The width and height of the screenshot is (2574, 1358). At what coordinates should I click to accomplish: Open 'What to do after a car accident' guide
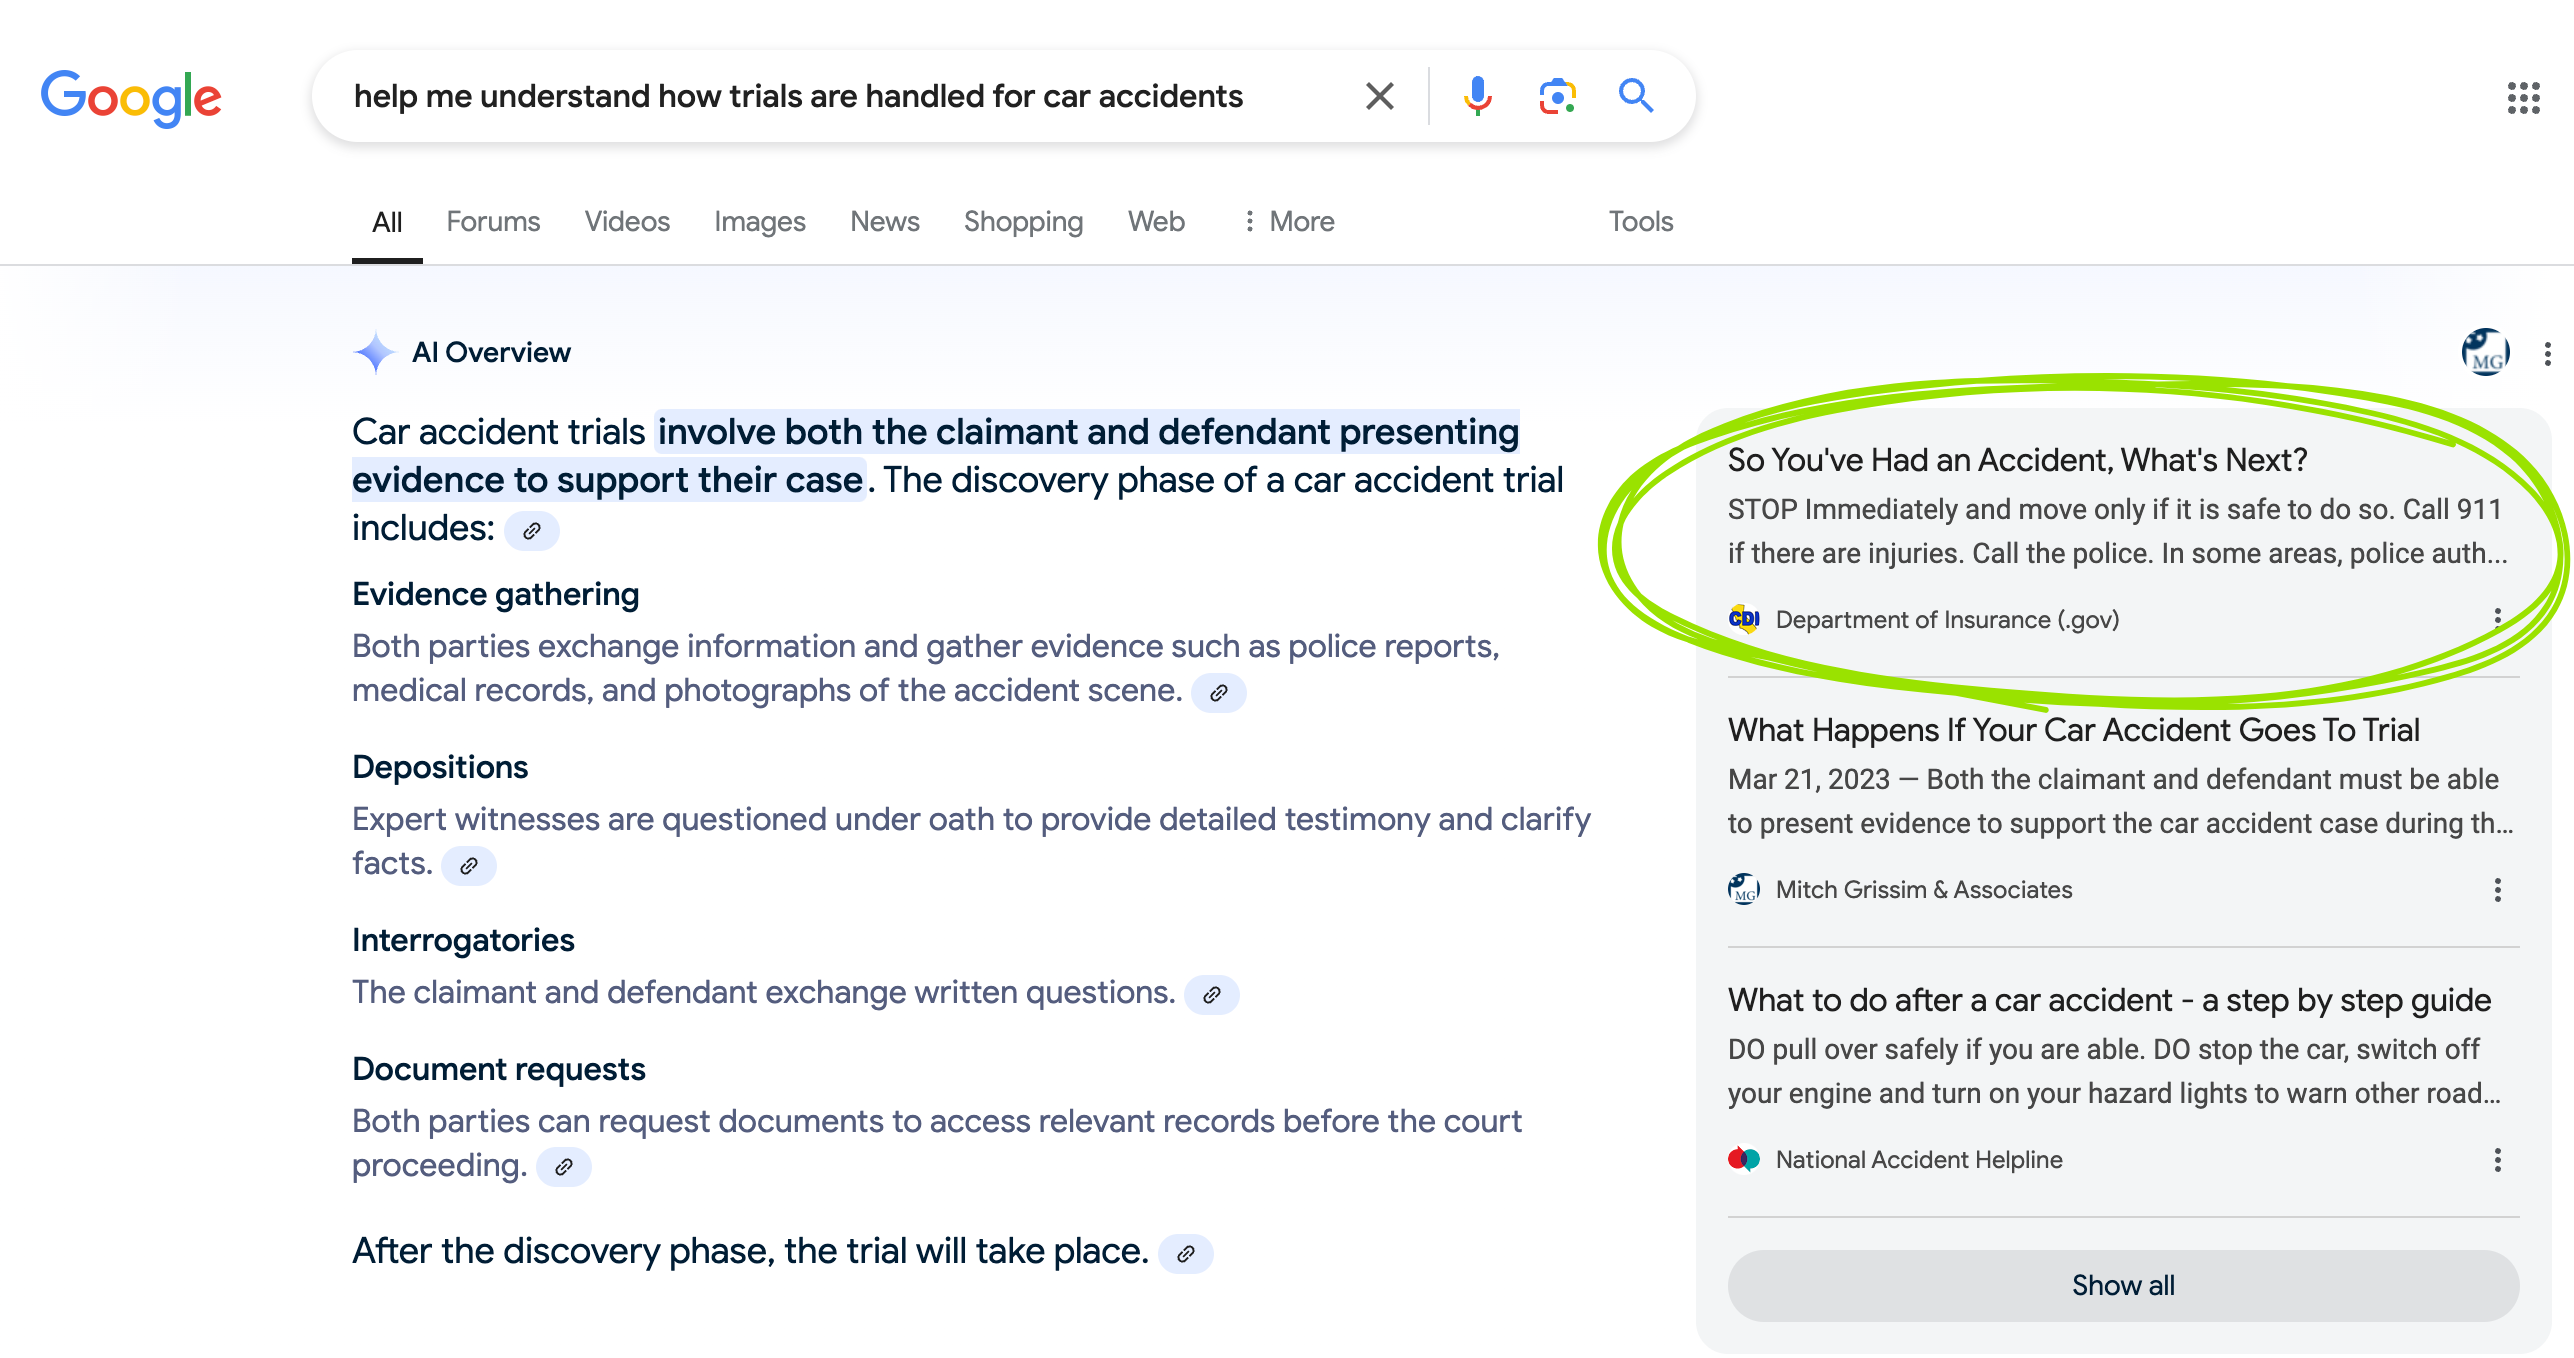point(2109,1000)
